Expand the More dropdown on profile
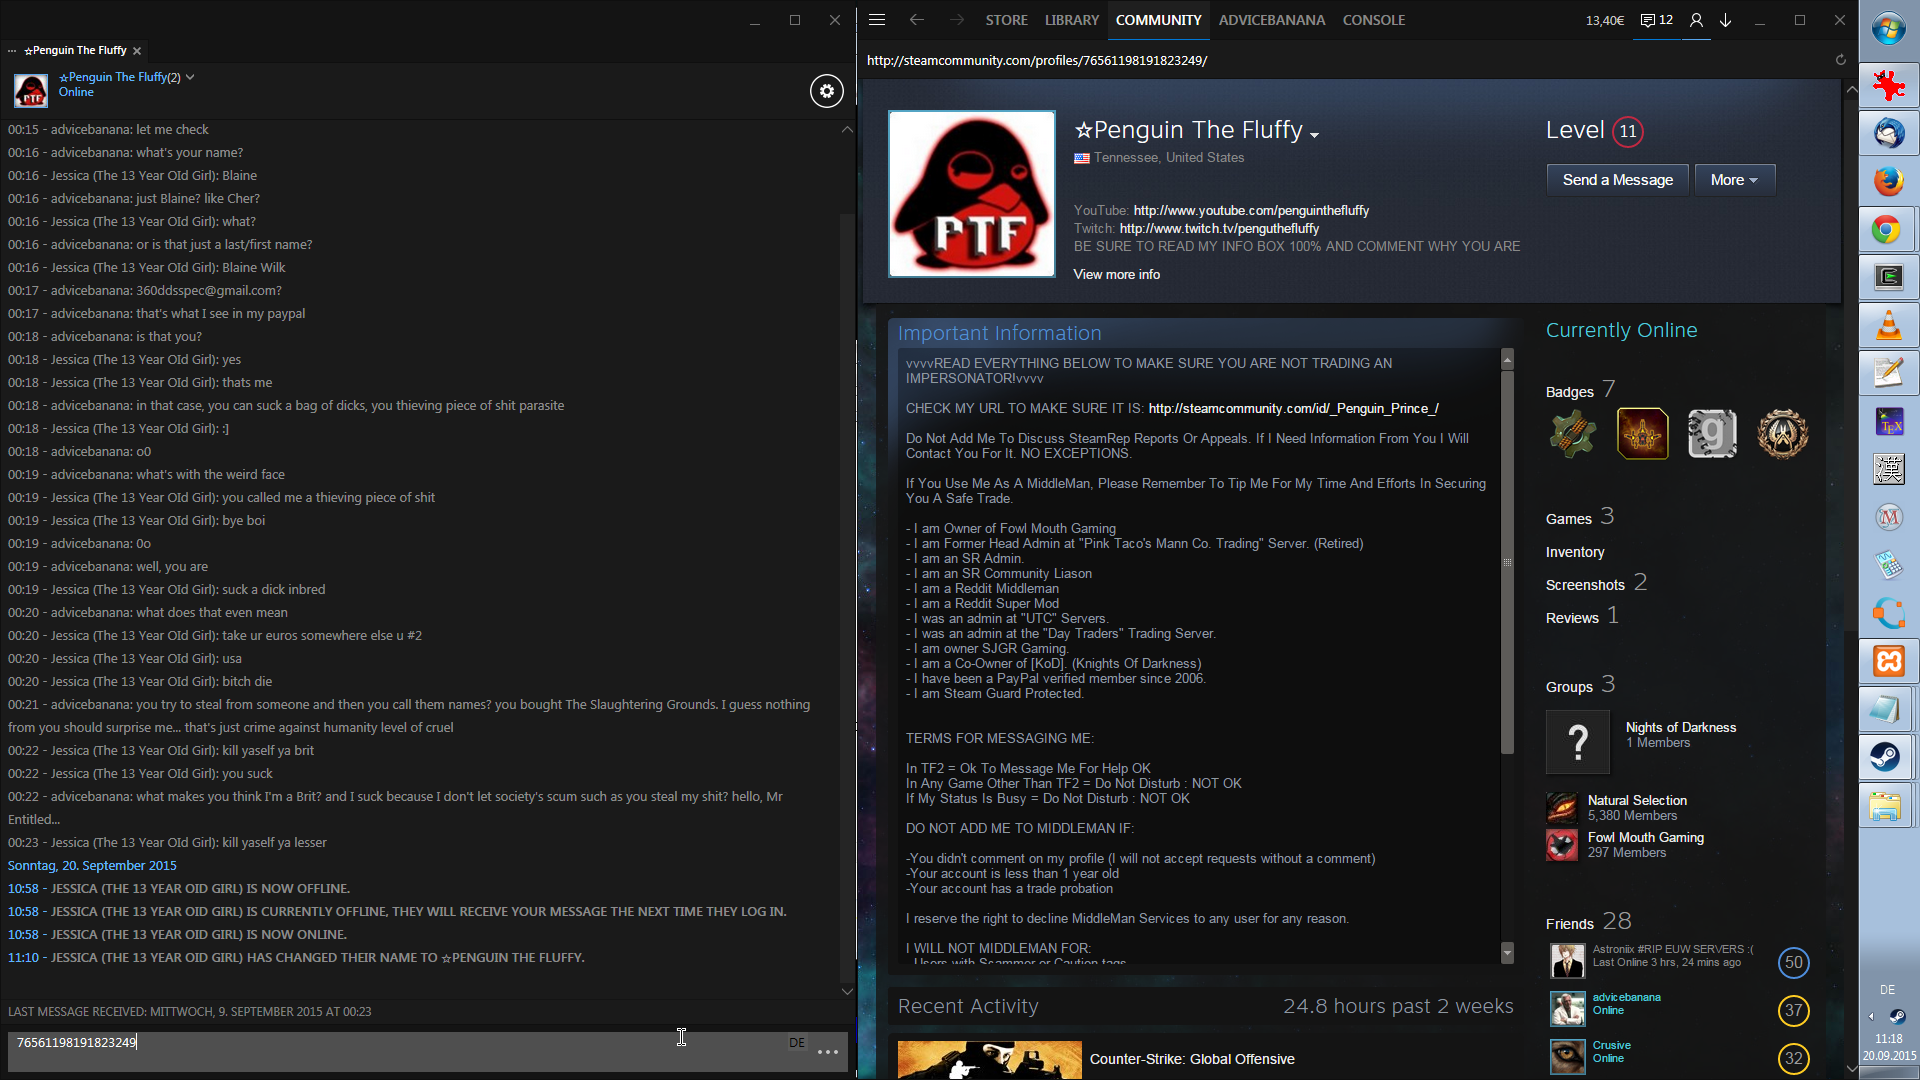Viewport: 1920px width, 1080px height. (1734, 180)
